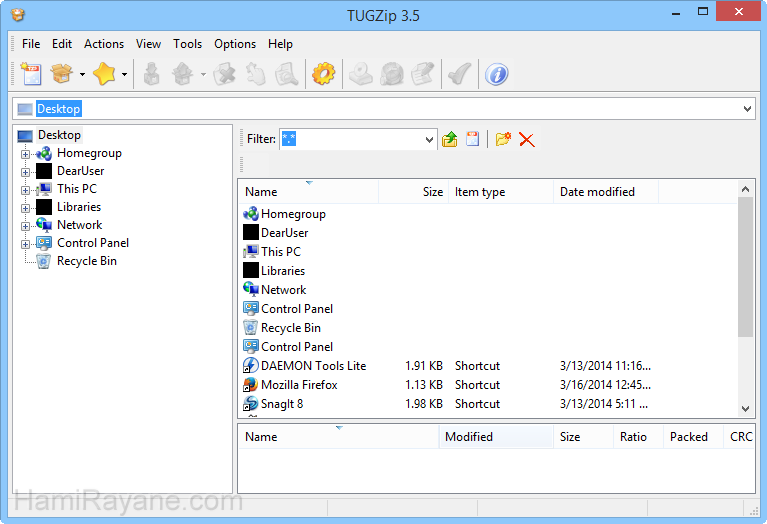Open the Options menu
The width and height of the screenshot is (767, 524).
point(235,44)
